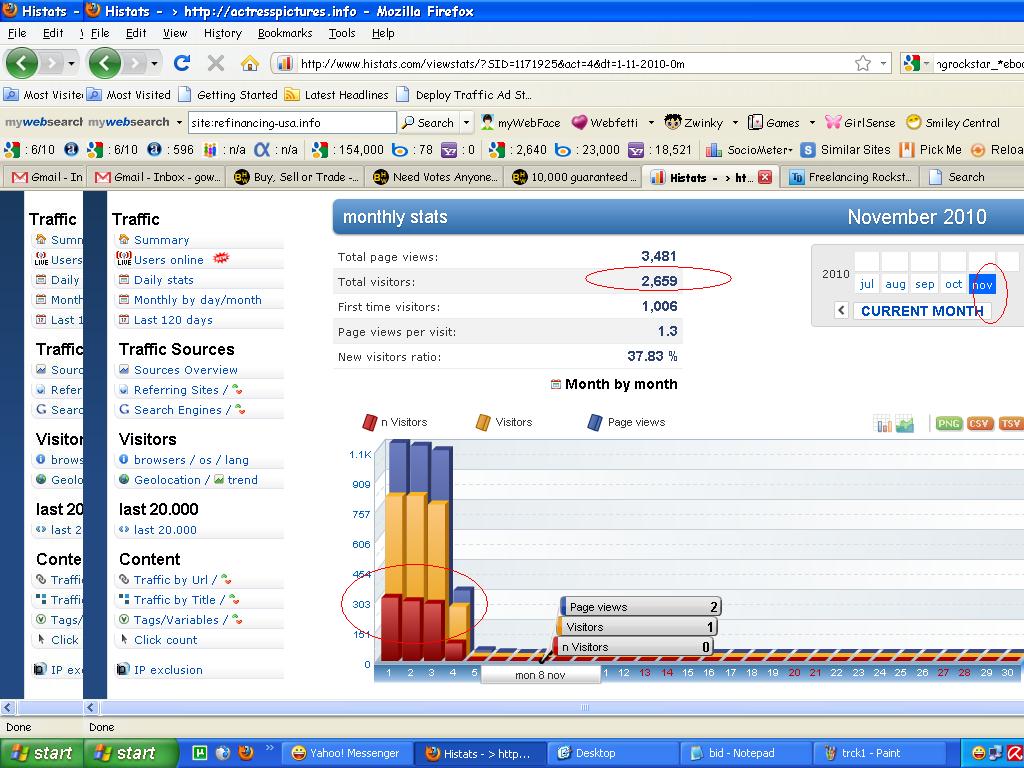Open myWebFace from the toolbar
The width and height of the screenshot is (1024, 768).
(x=520, y=123)
